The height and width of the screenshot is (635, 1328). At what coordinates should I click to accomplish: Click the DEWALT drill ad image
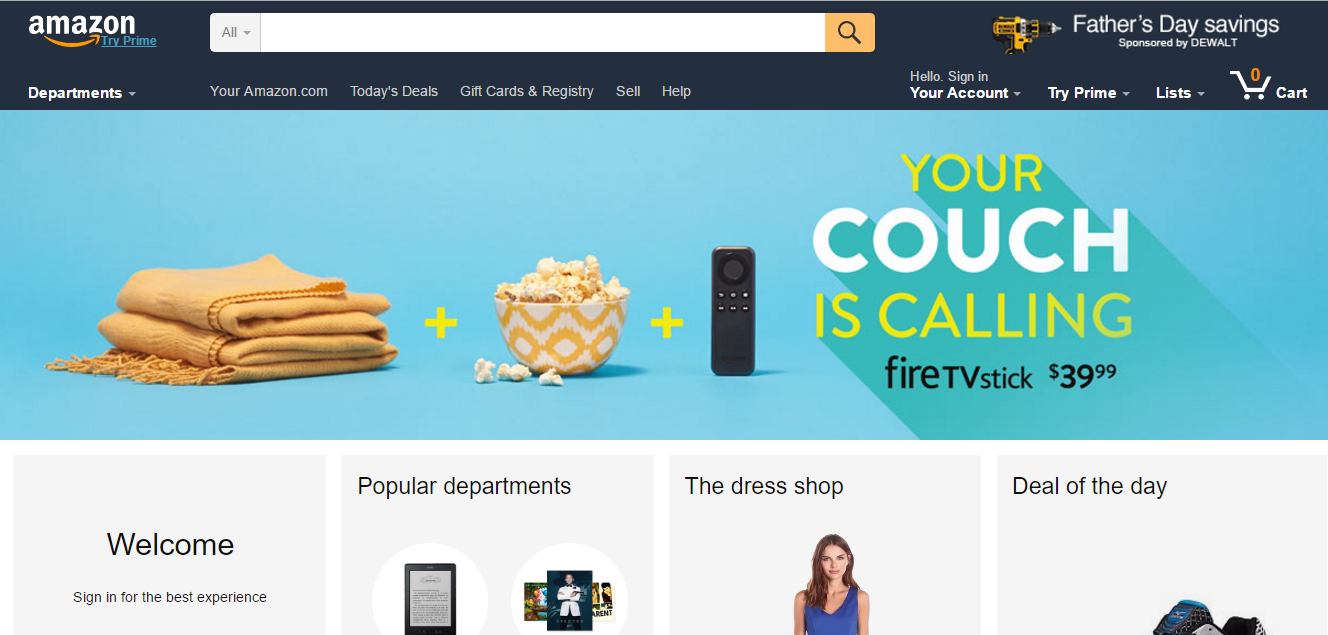(x=1025, y=34)
